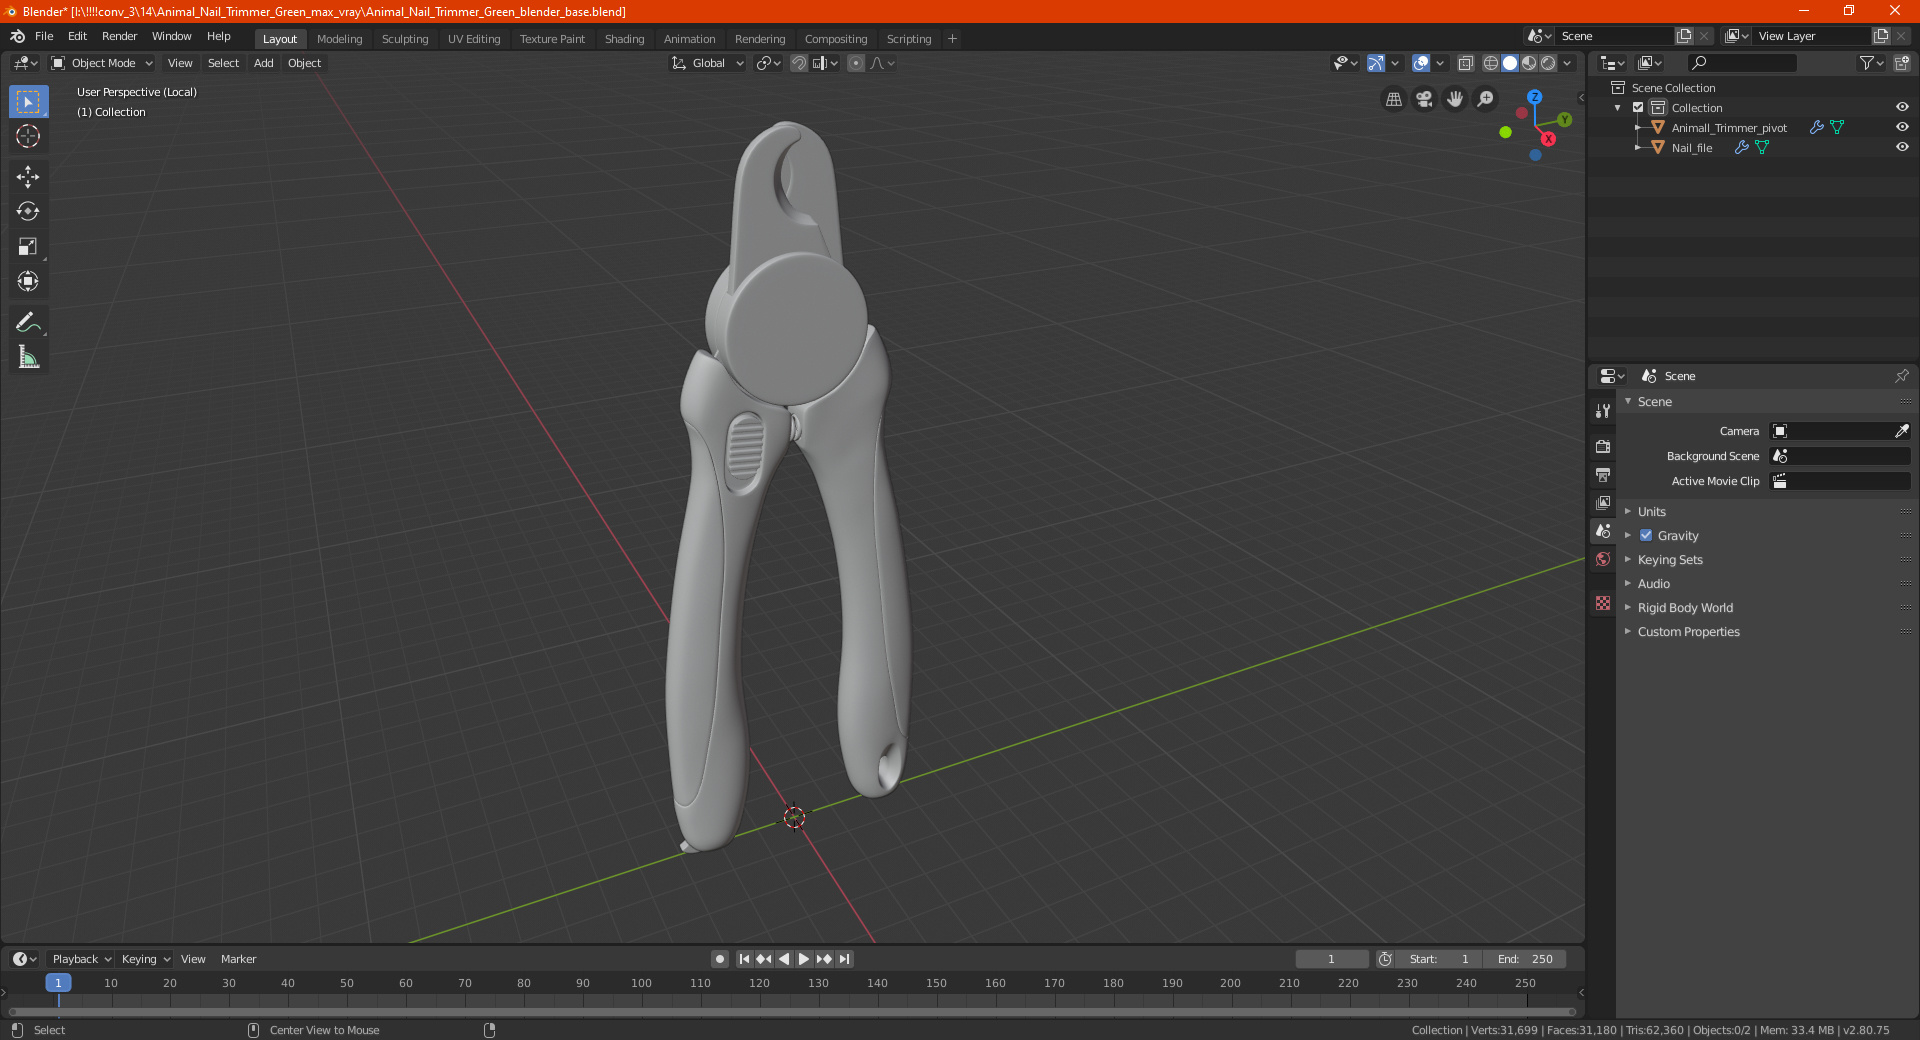
Task: Click the pan view hand icon
Action: coord(1455,99)
